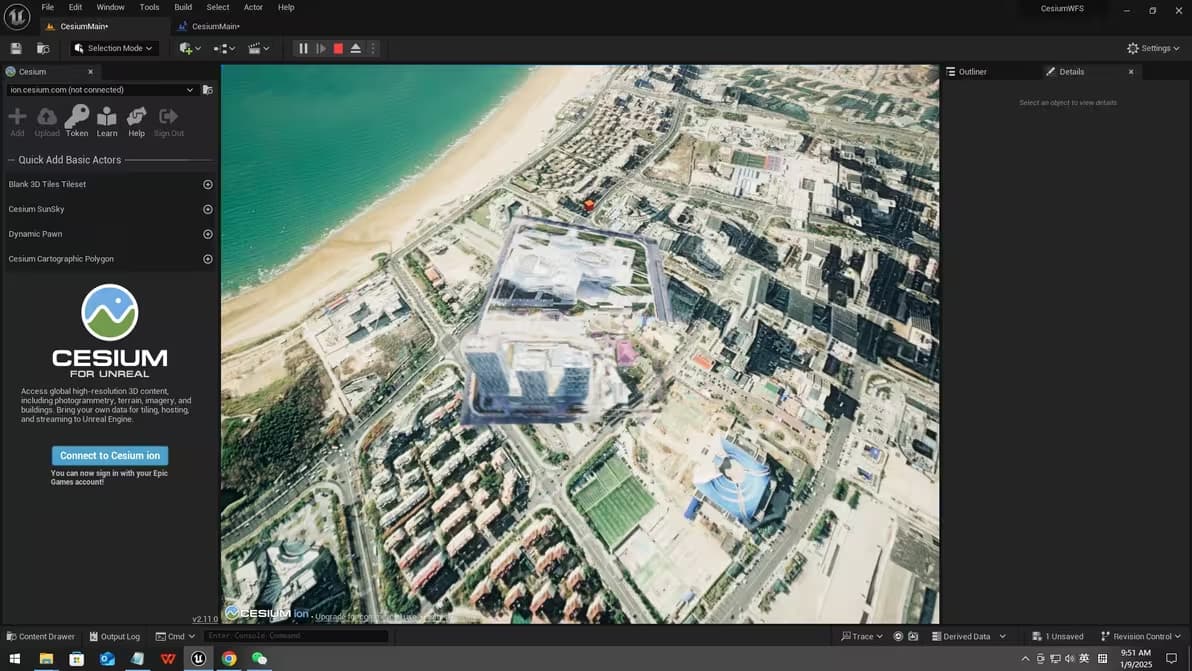Open WeChat from the taskbar

pyautogui.click(x=259, y=658)
